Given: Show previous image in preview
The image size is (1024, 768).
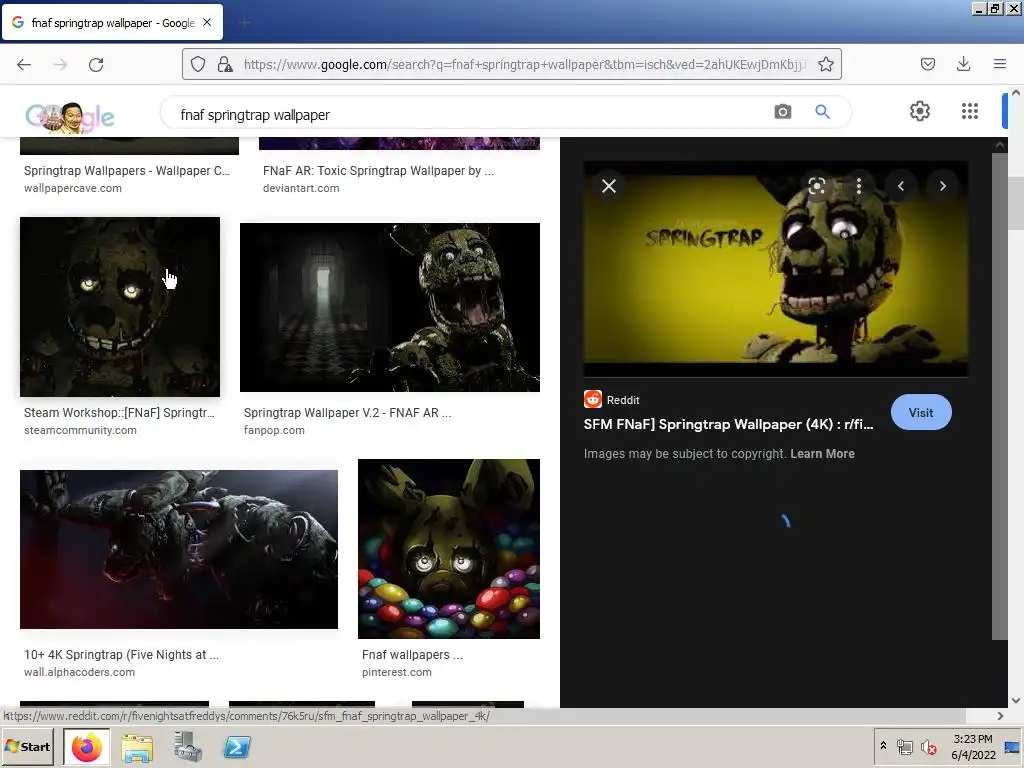Looking at the screenshot, I should pyautogui.click(x=901, y=186).
